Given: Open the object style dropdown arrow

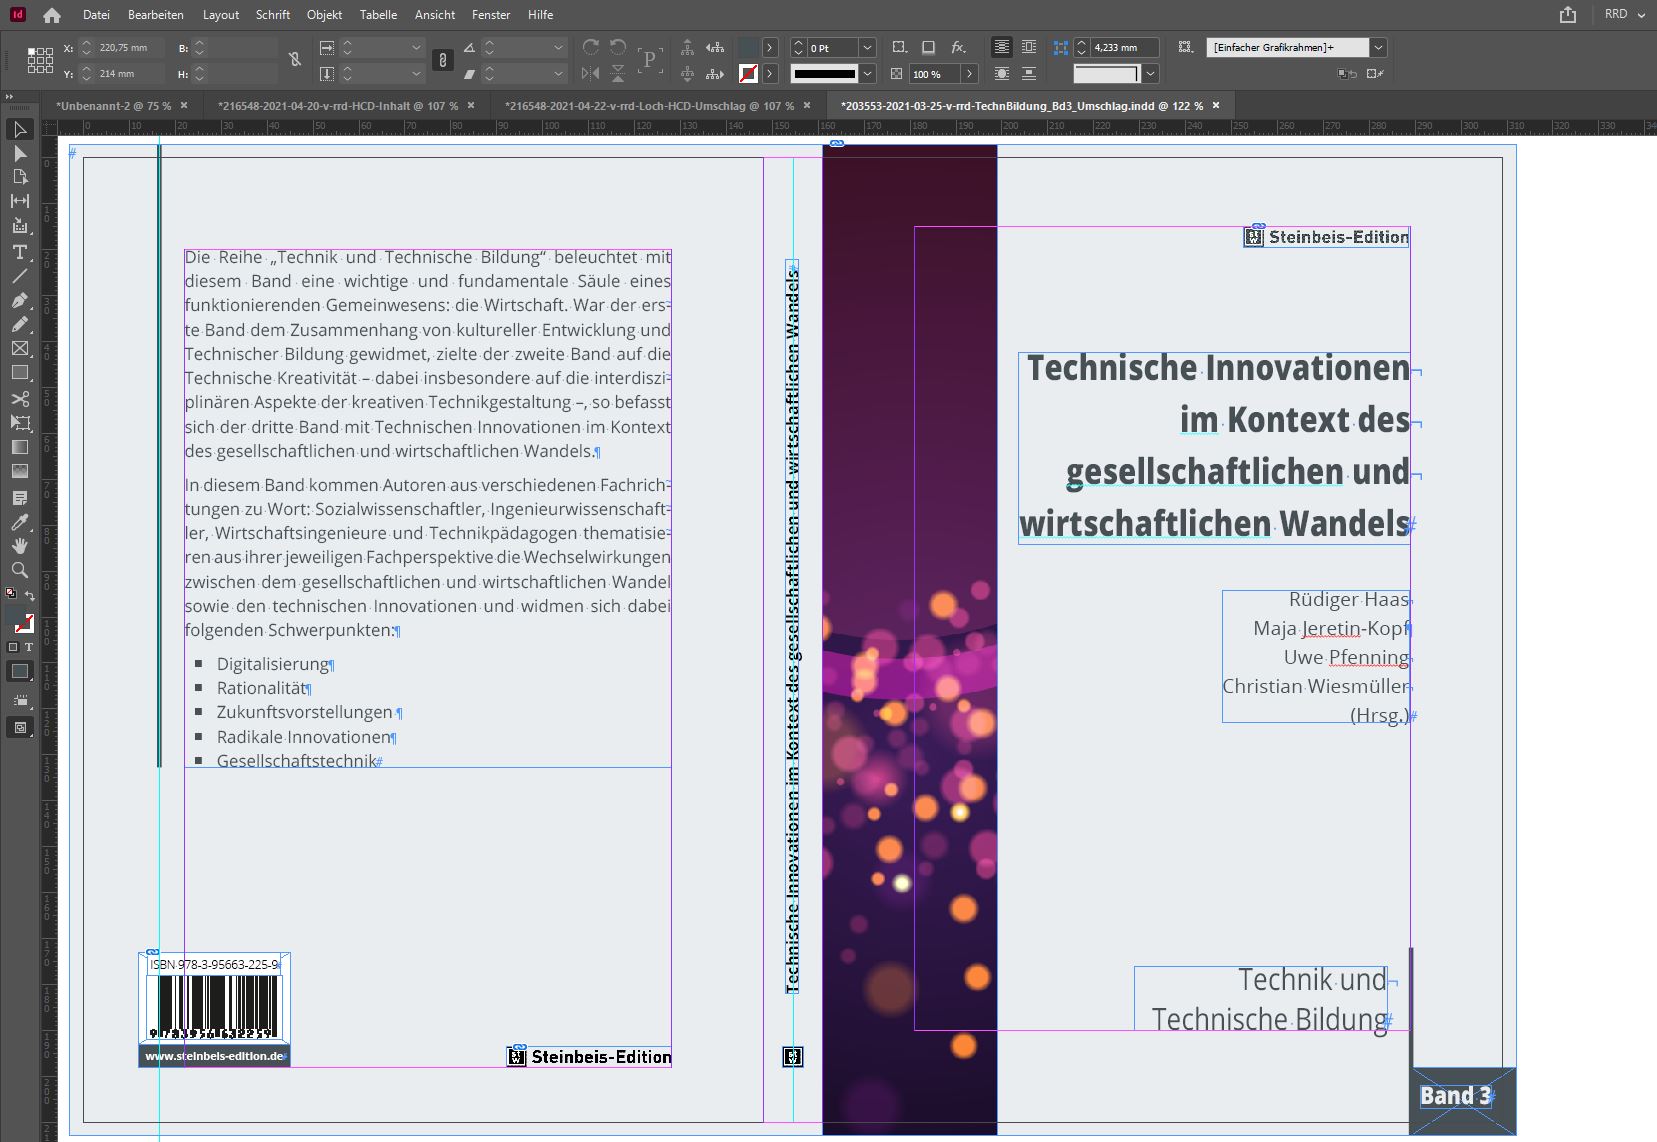Looking at the screenshot, I should pyautogui.click(x=1379, y=47).
